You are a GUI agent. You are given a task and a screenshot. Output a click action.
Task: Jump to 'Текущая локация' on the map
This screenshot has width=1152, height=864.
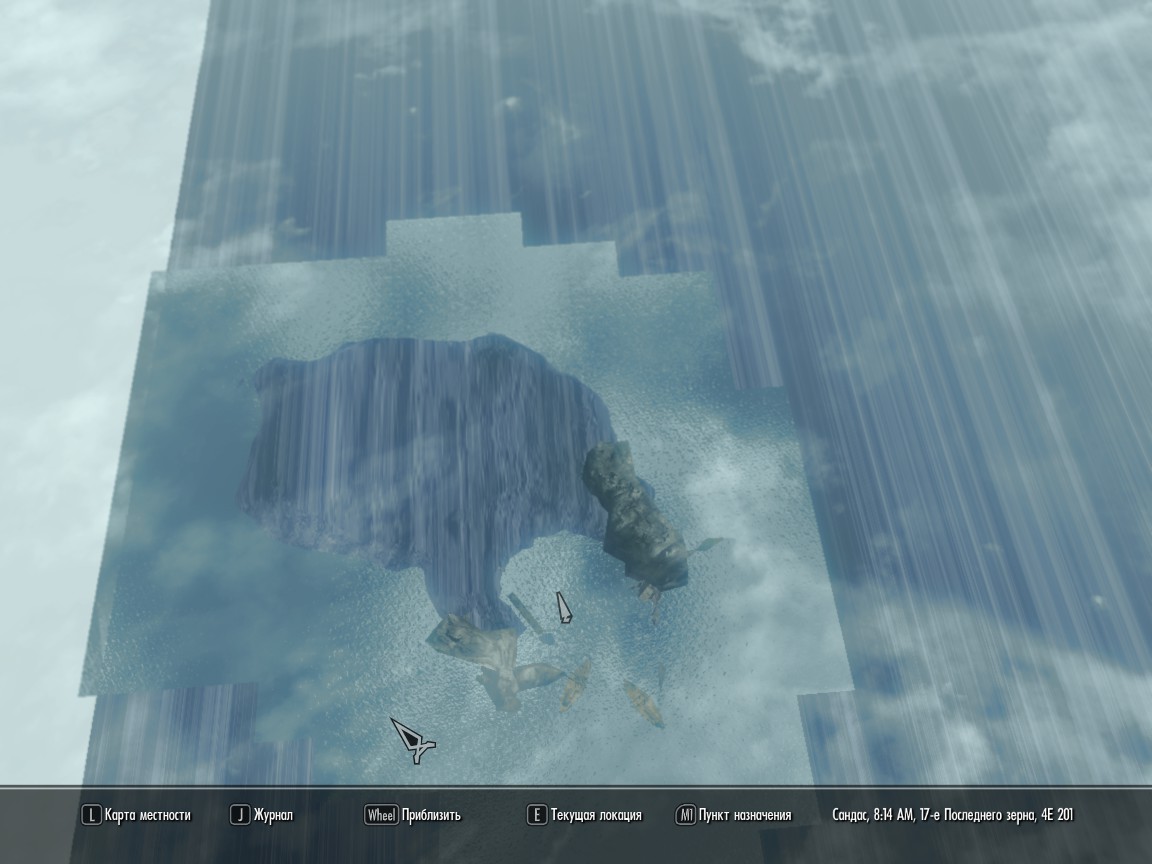(x=596, y=815)
